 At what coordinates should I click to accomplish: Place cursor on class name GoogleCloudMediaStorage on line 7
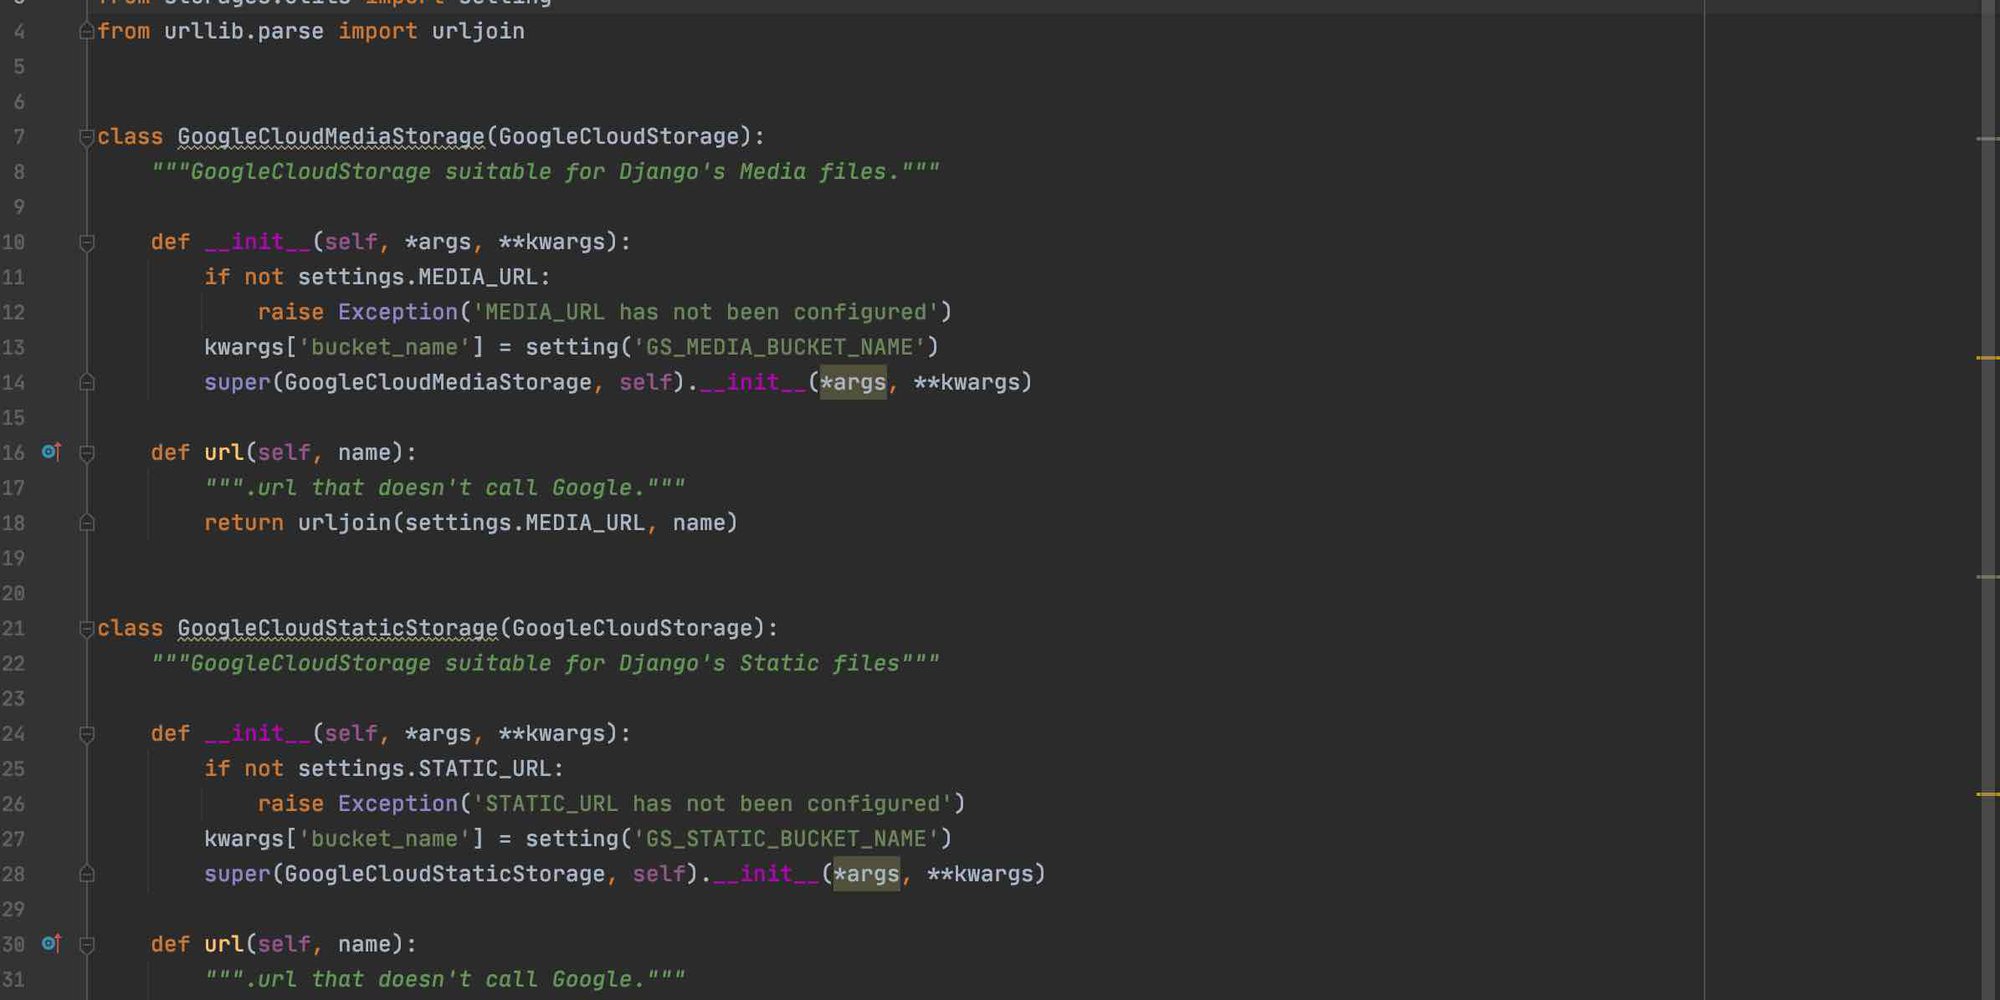tap(331, 137)
